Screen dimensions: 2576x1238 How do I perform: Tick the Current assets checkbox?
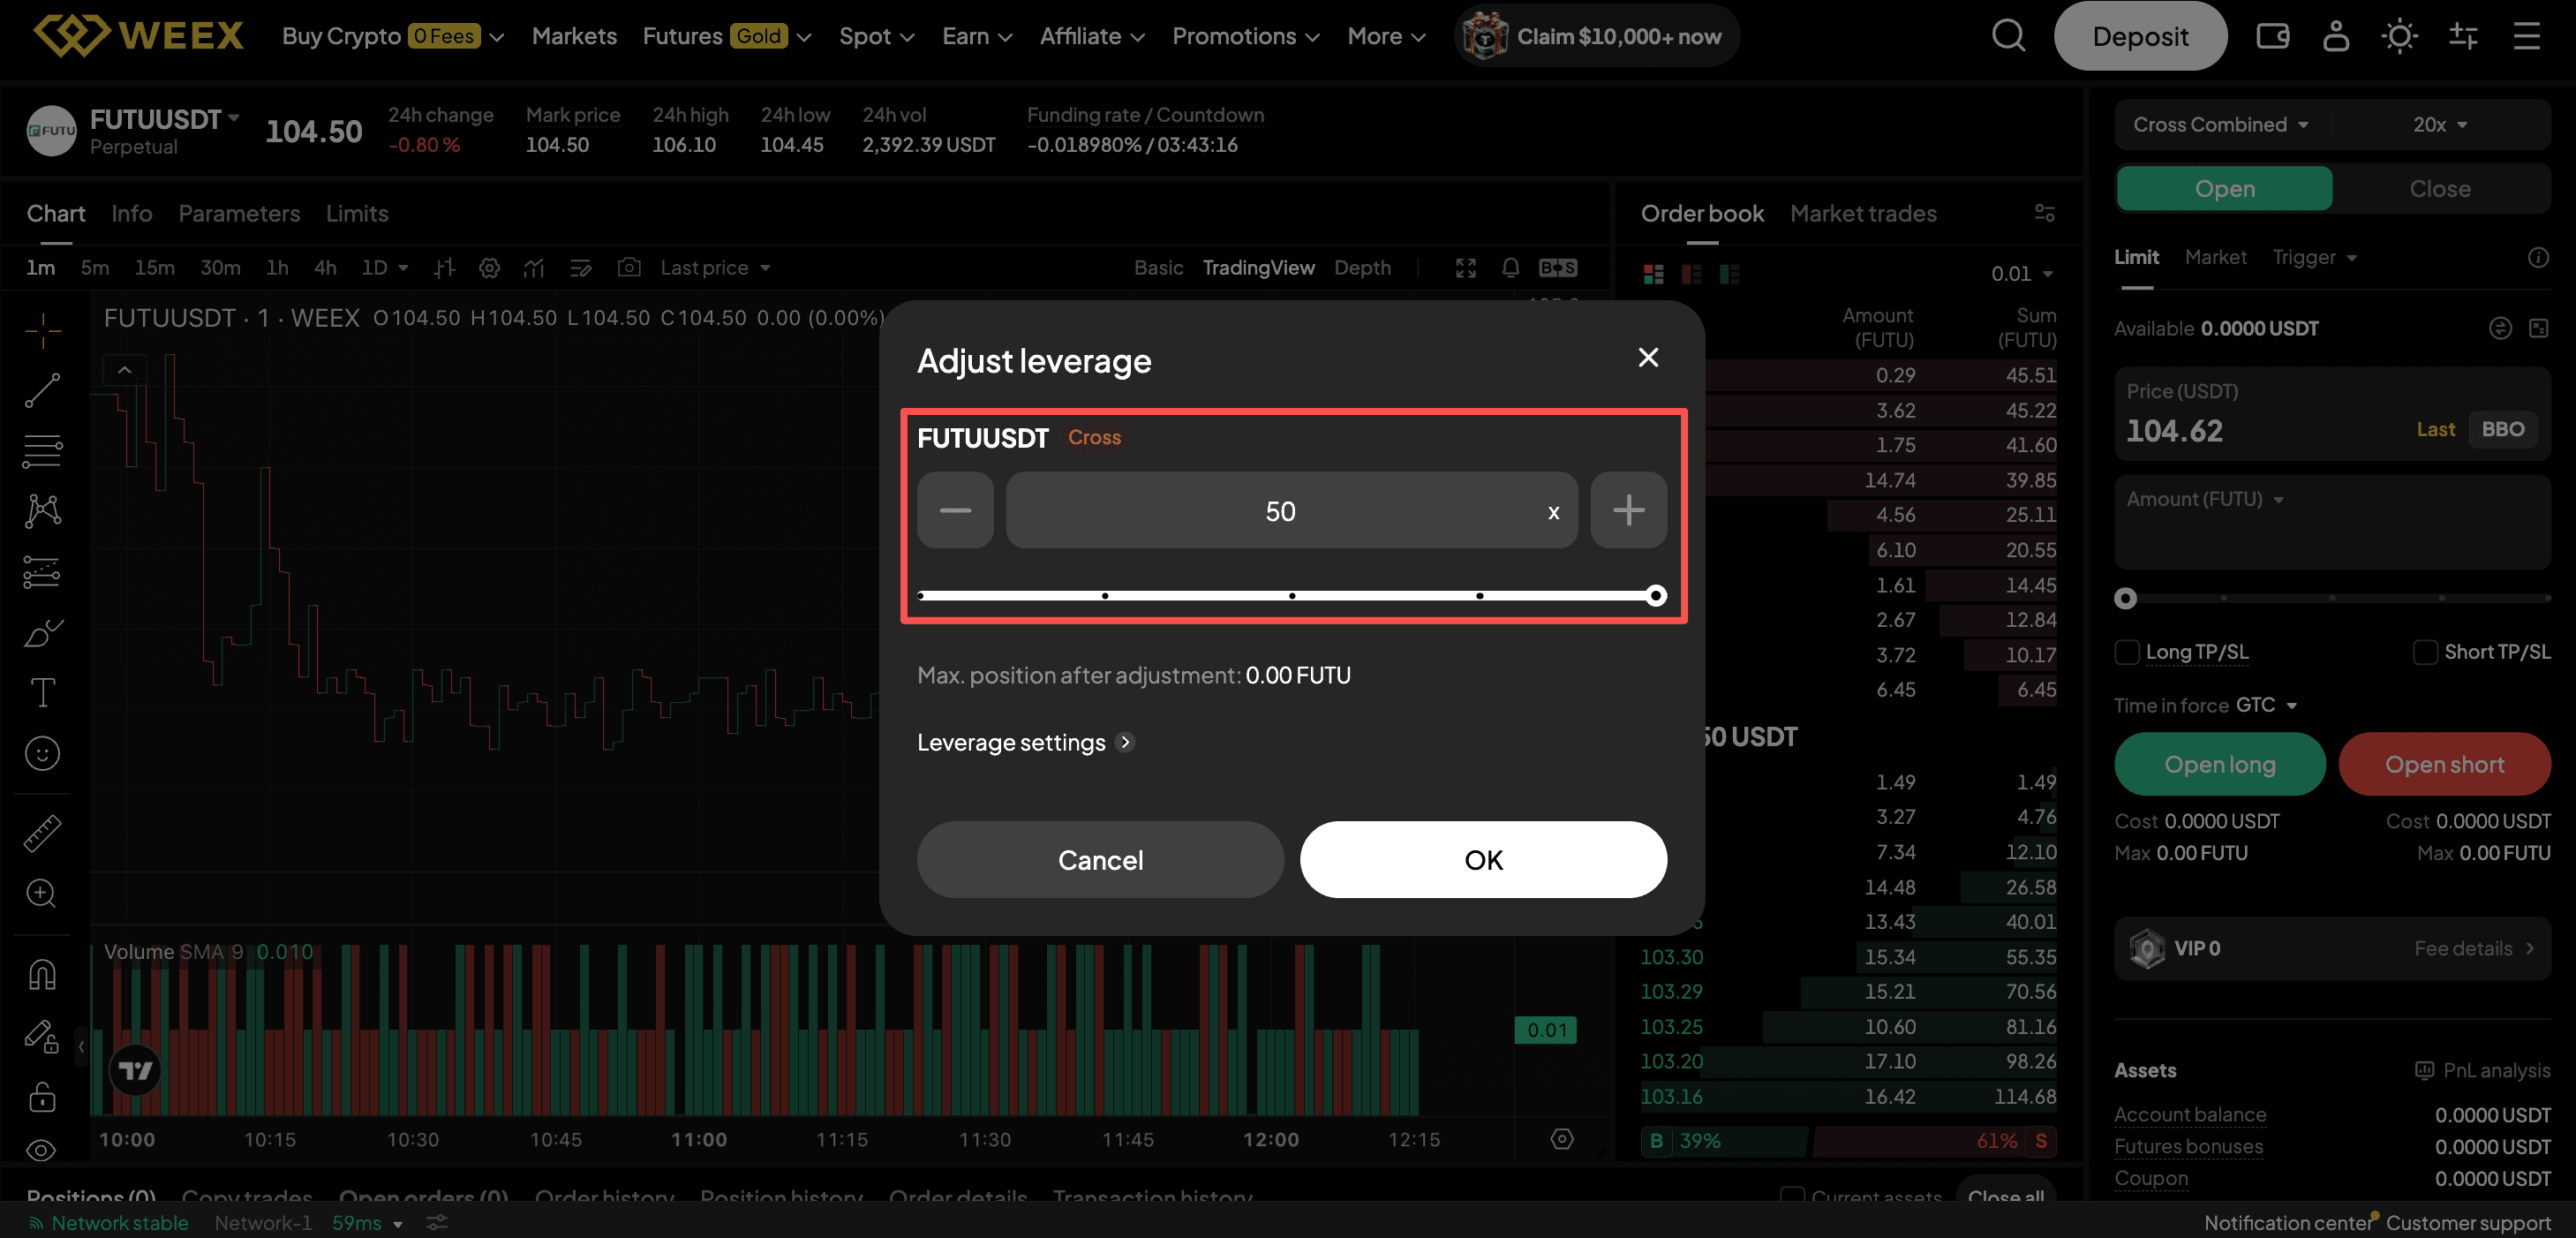coord(1792,1196)
